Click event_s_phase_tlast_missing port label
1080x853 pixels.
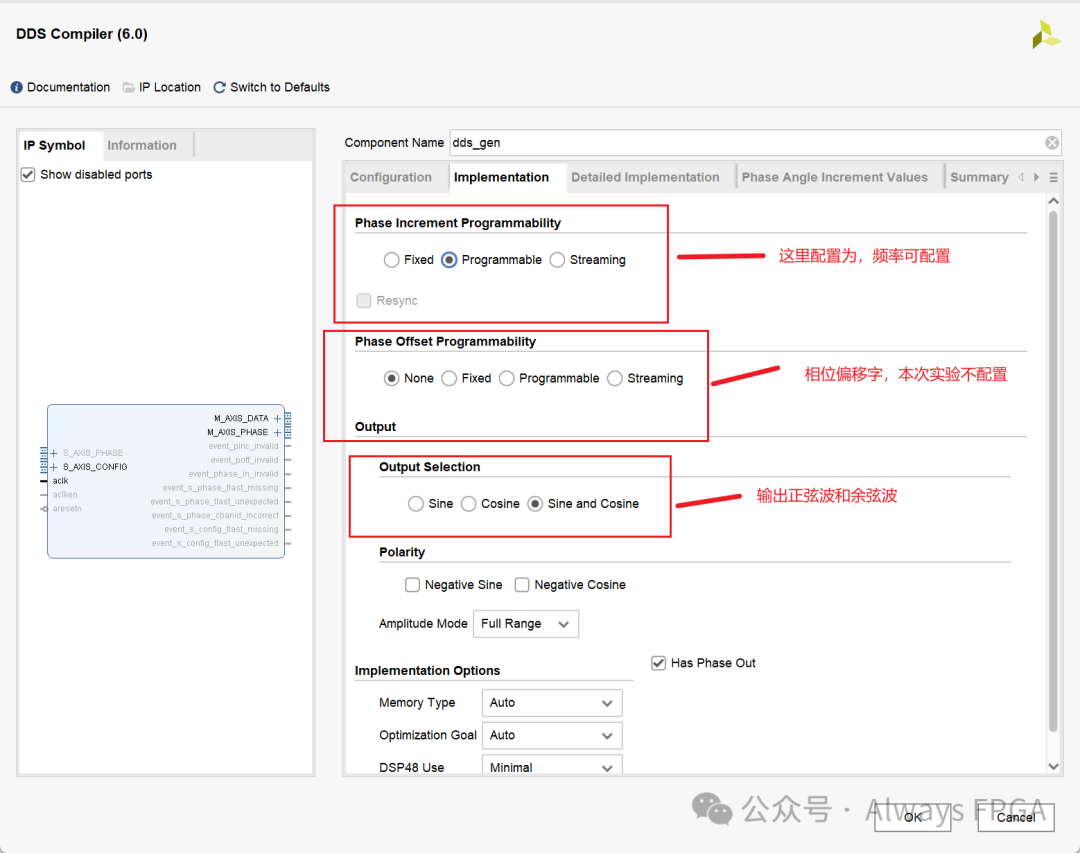[x=220, y=488]
